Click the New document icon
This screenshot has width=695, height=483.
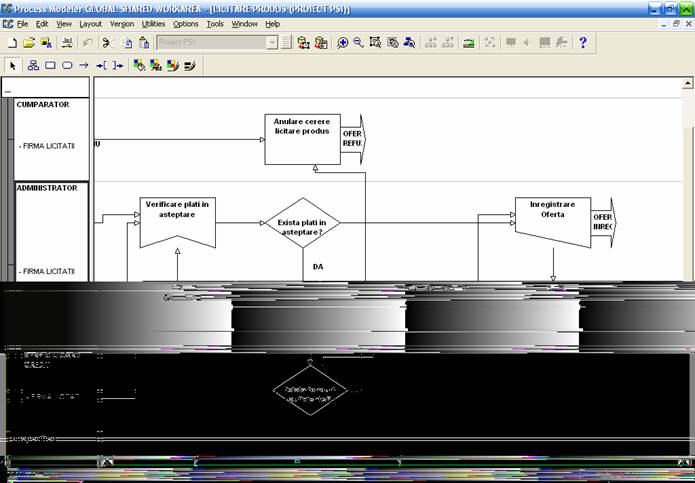[12, 43]
